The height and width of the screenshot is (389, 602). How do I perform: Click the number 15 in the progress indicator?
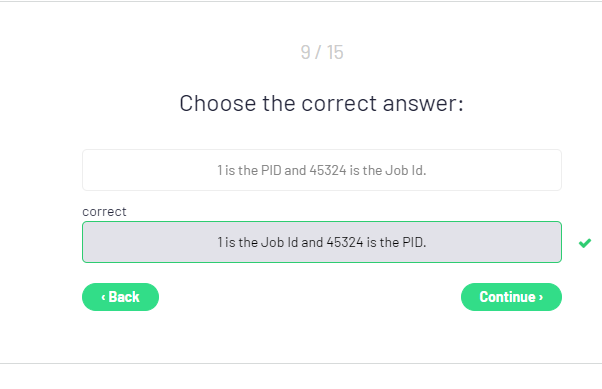click(x=335, y=52)
